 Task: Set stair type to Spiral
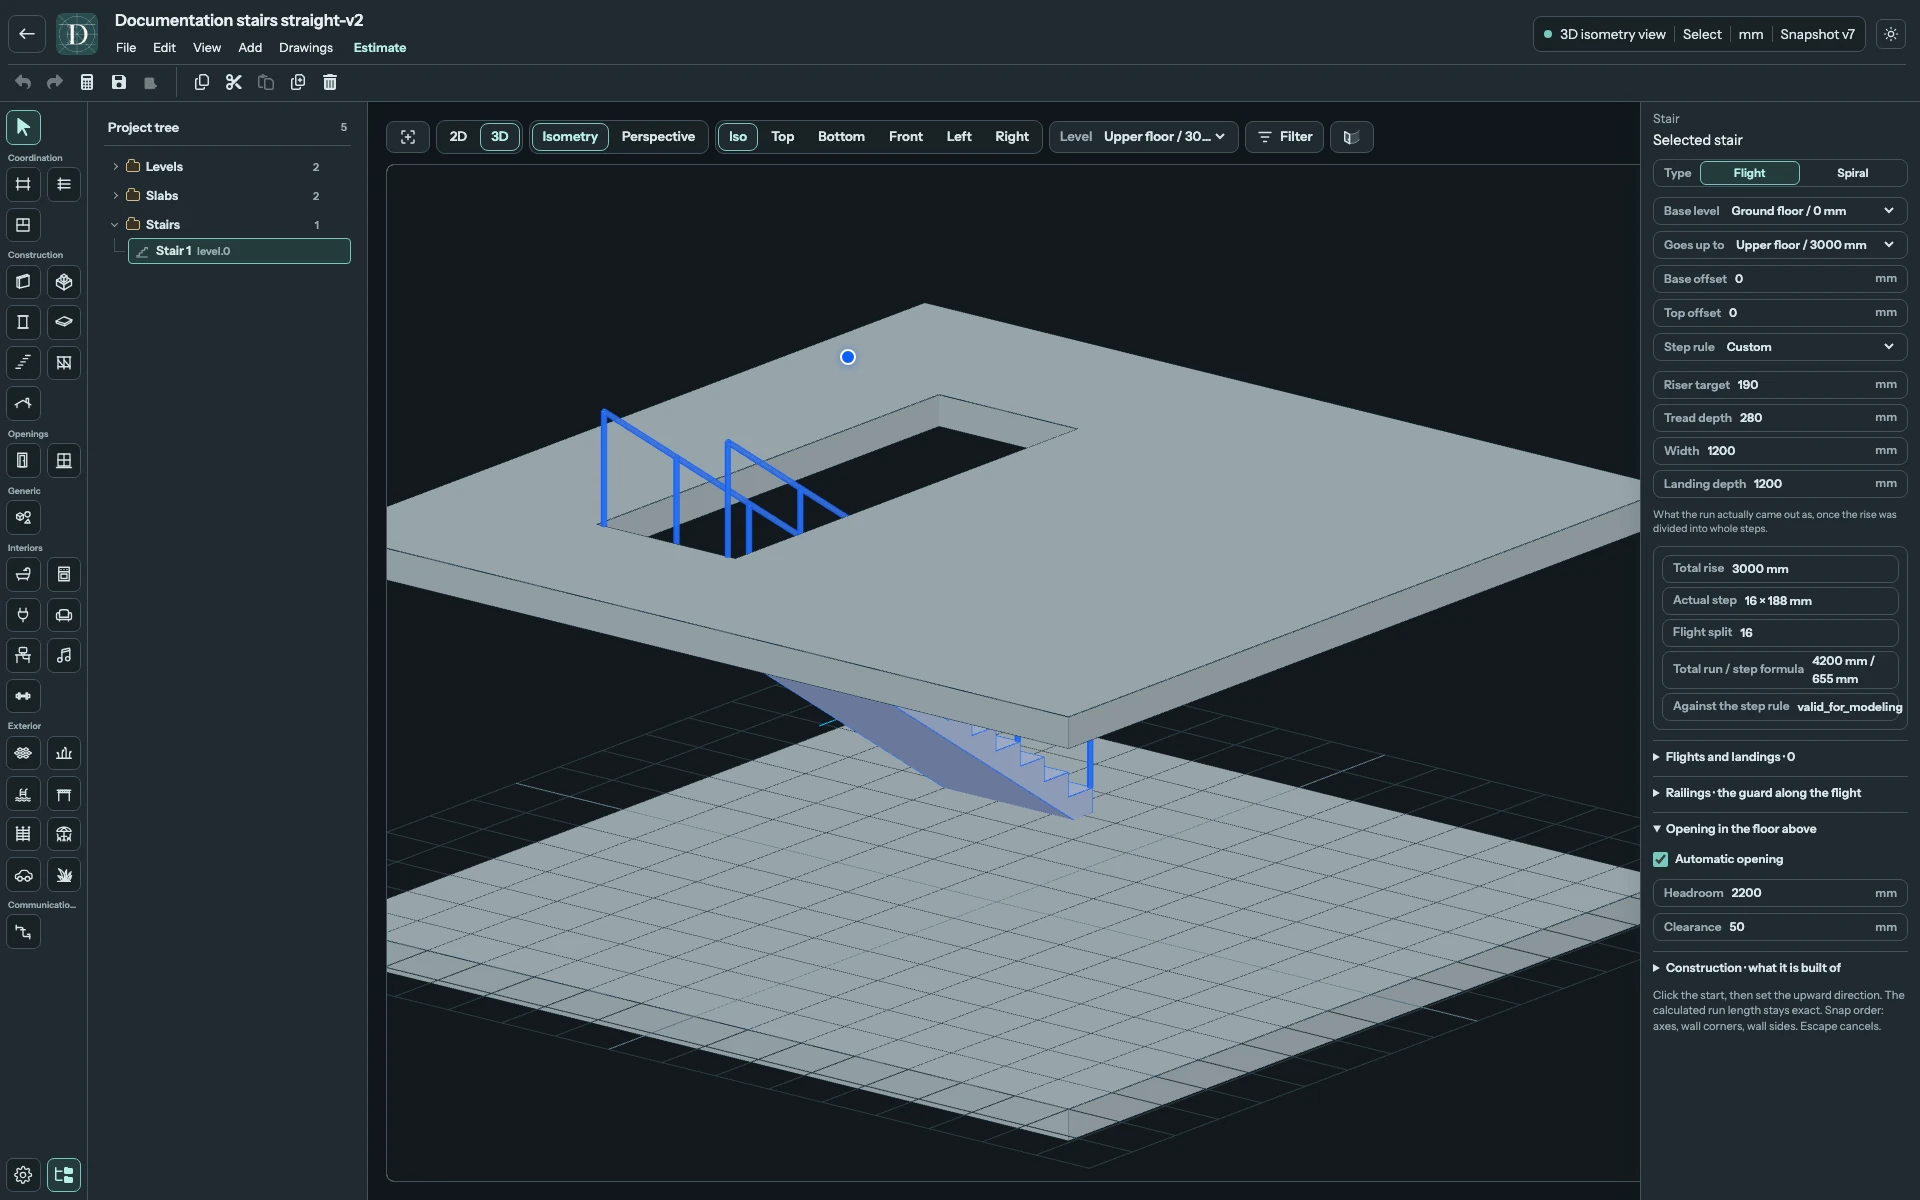1852,173
